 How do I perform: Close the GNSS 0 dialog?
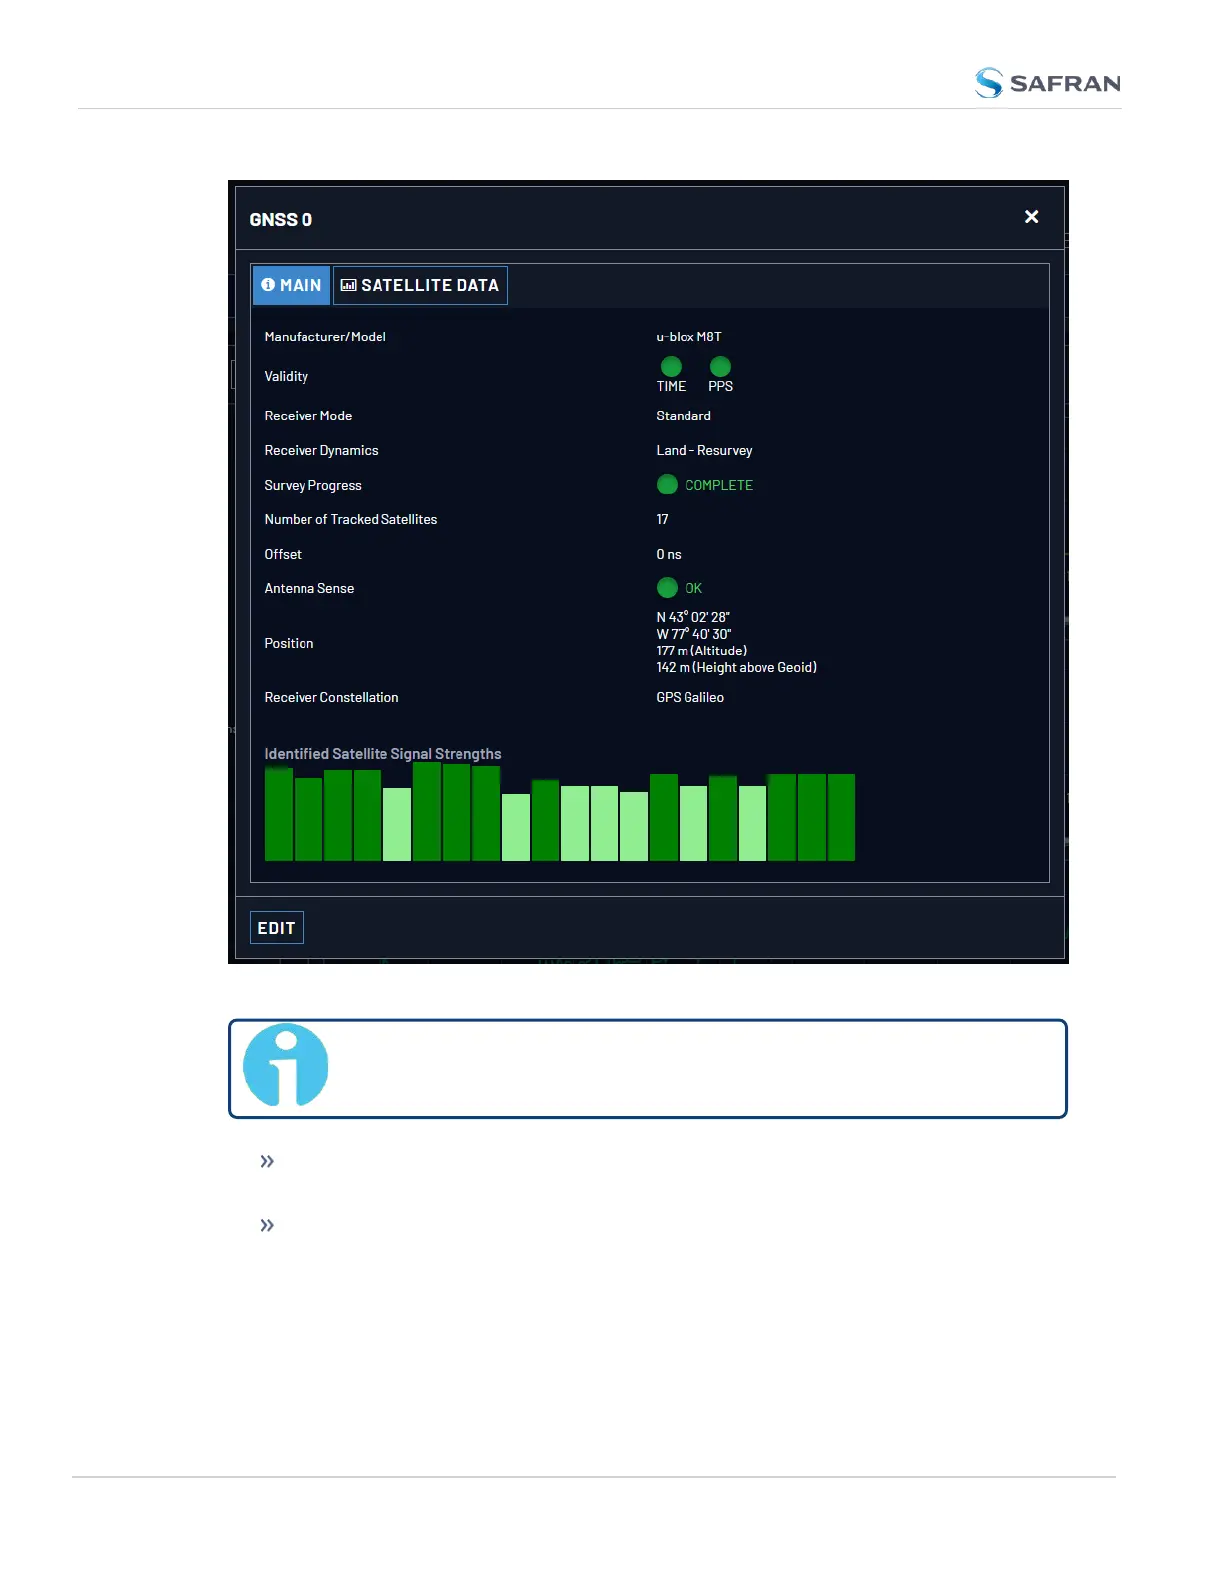click(1031, 217)
